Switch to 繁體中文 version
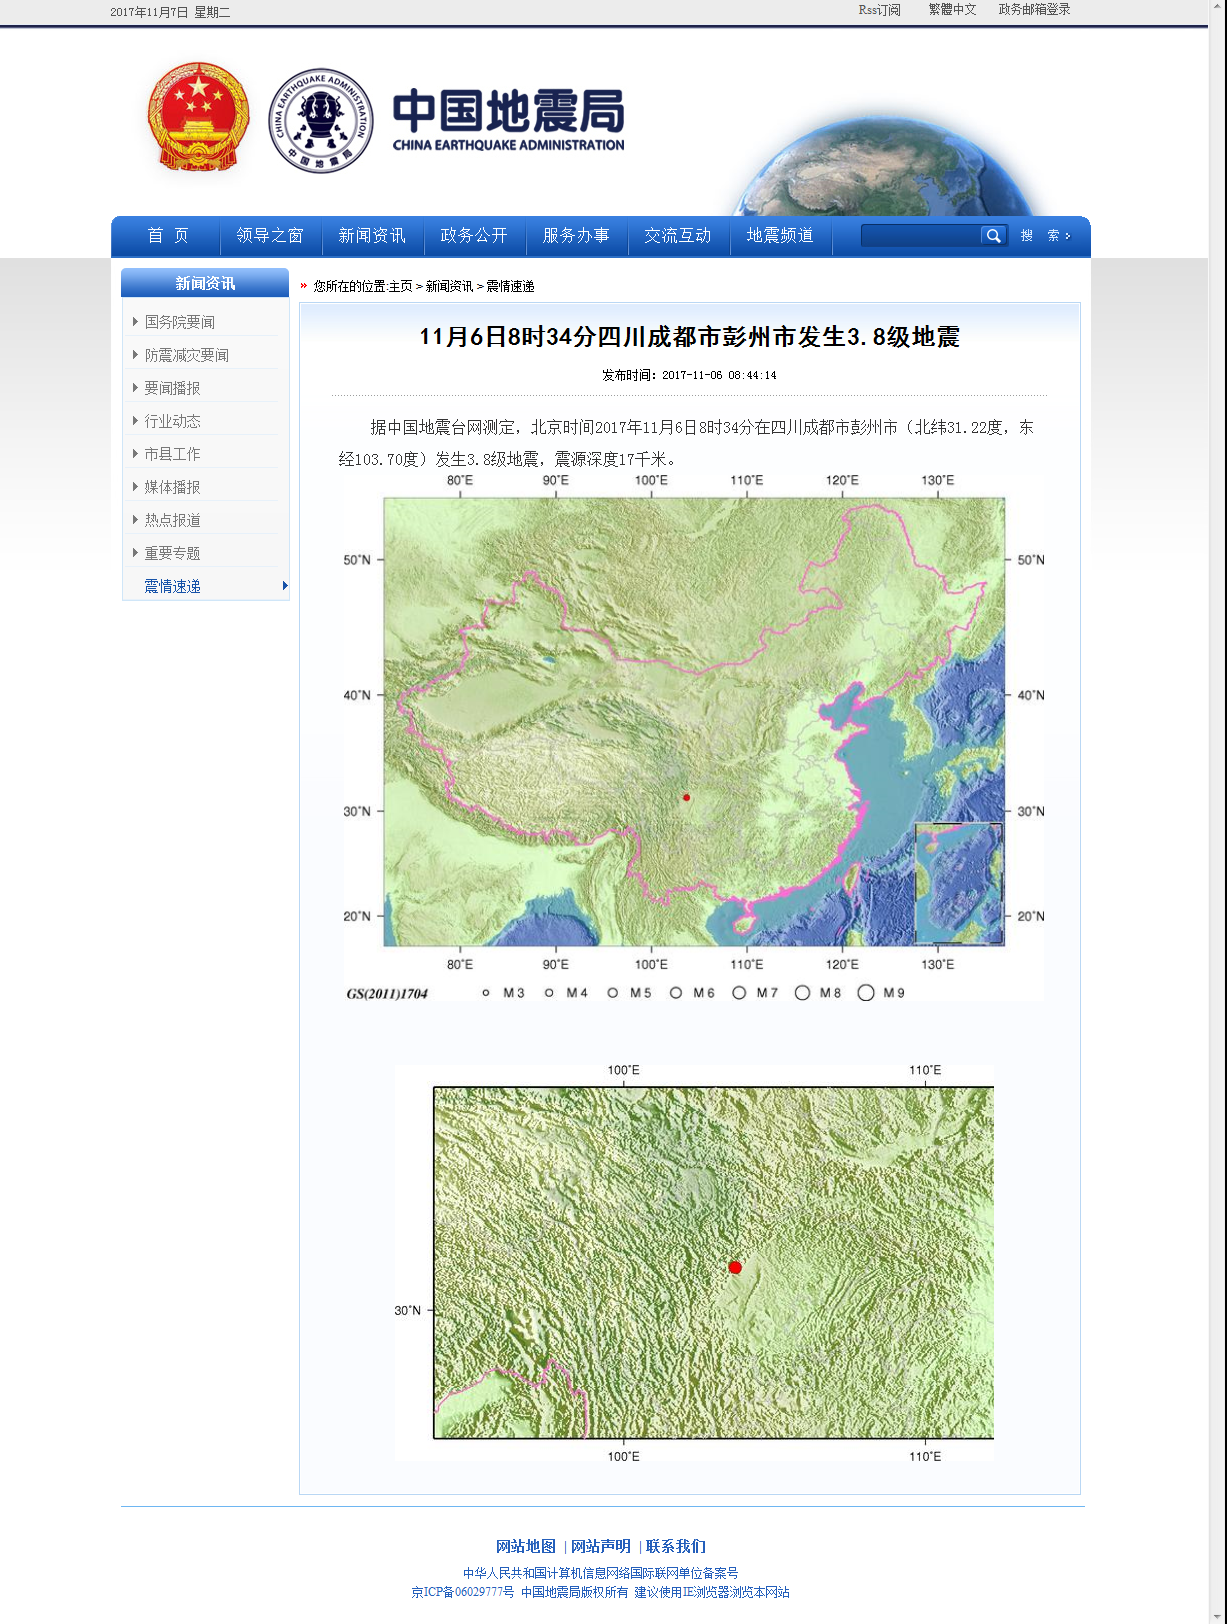 tap(952, 10)
